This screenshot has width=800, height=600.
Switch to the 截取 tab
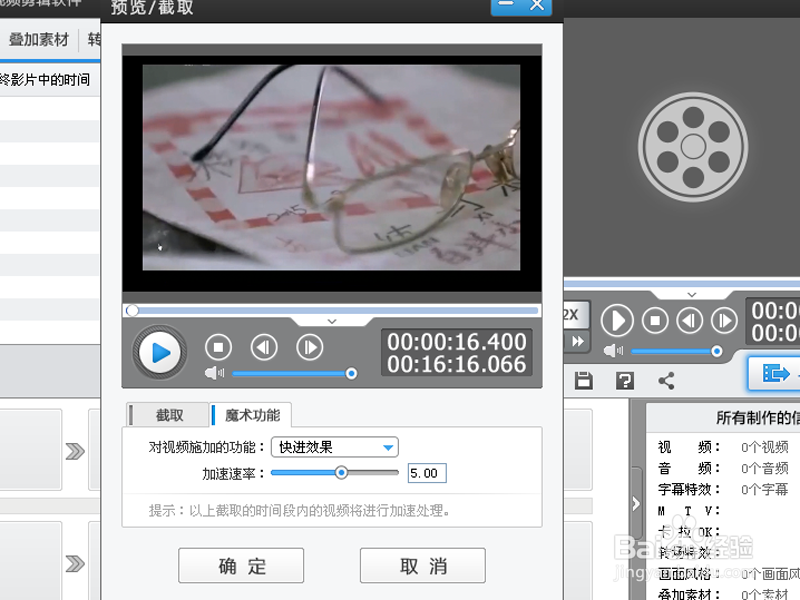[168, 415]
